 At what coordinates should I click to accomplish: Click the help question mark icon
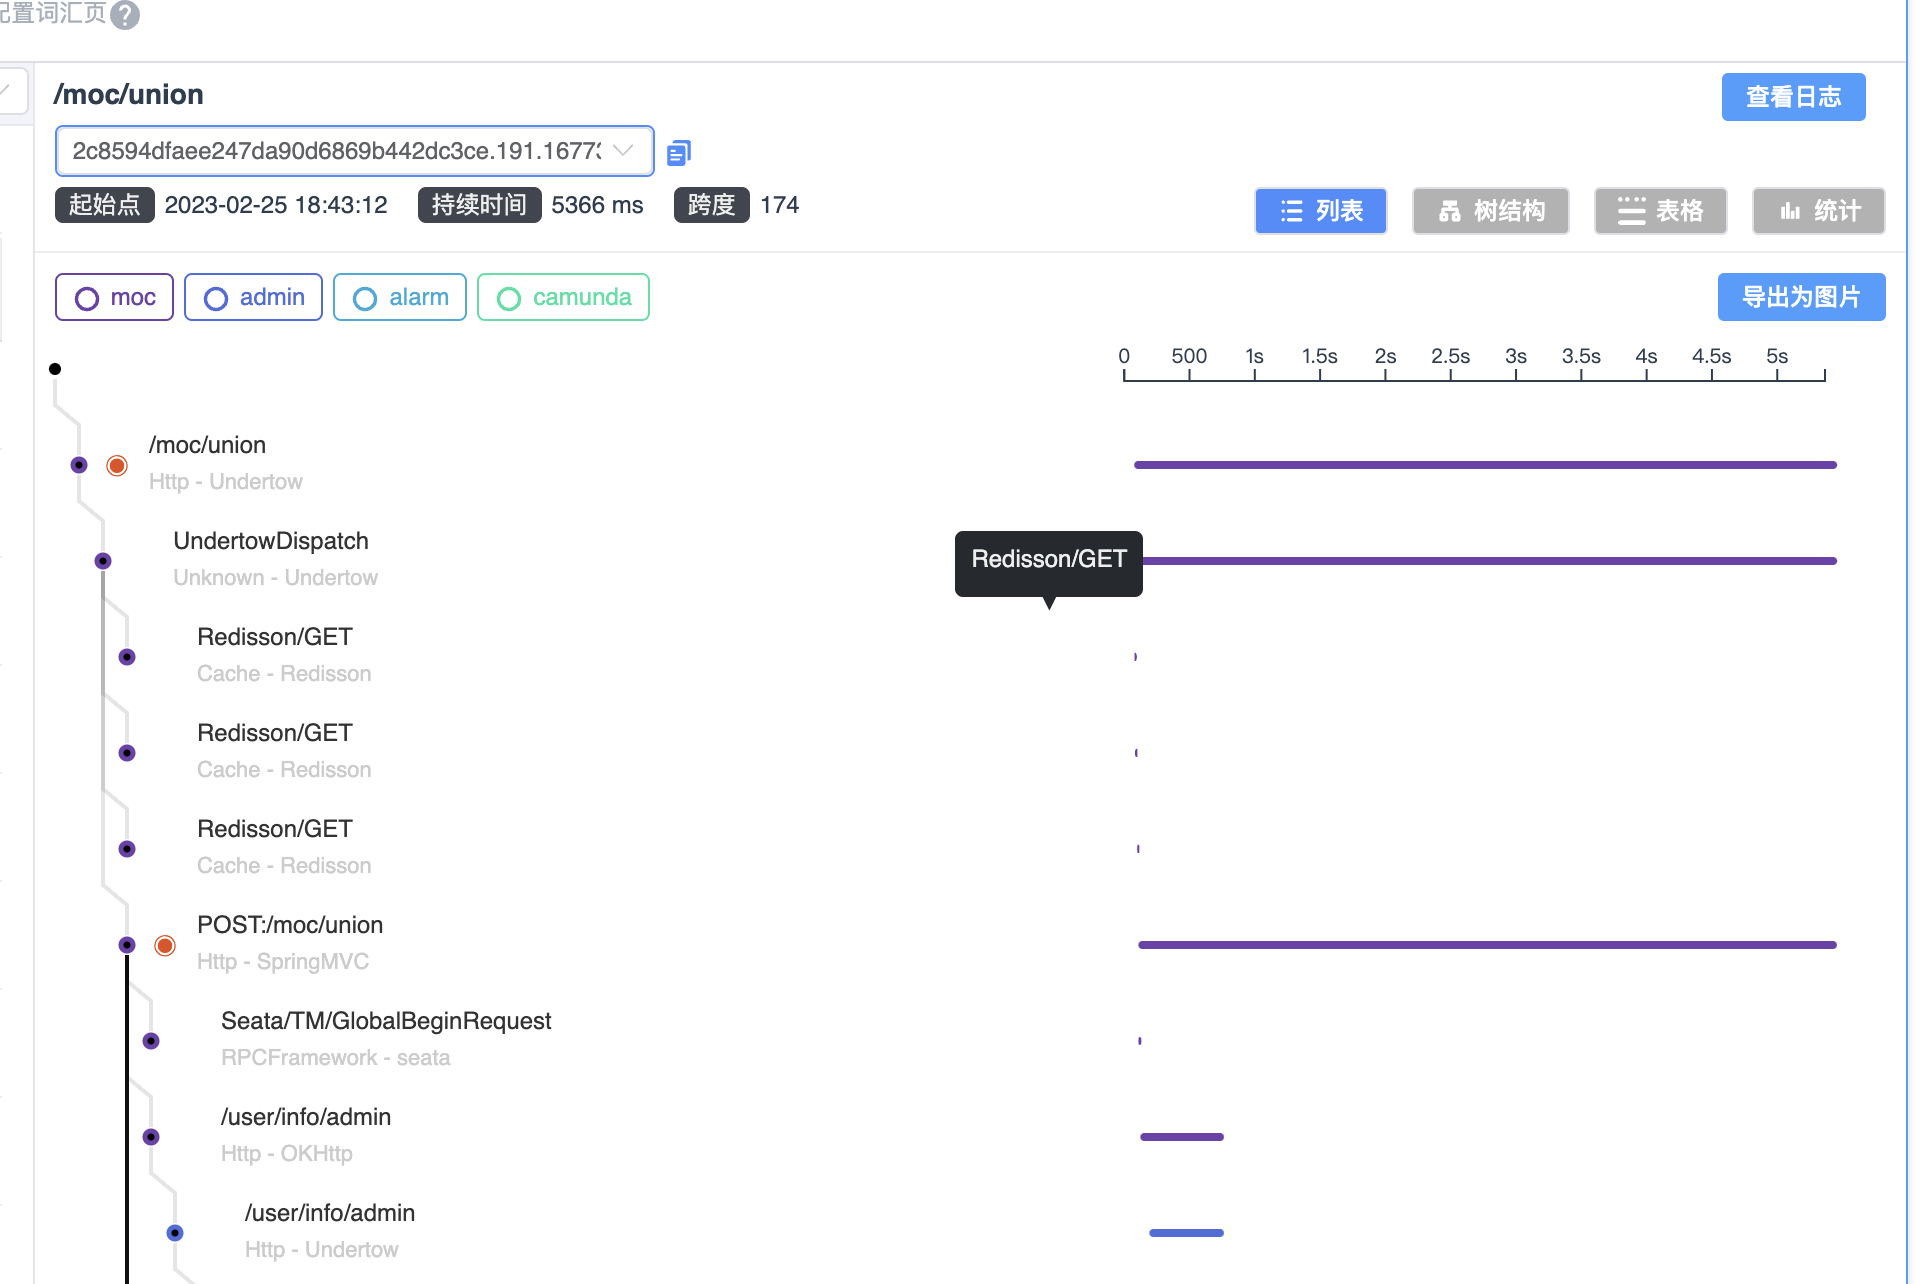tap(125, 15)
